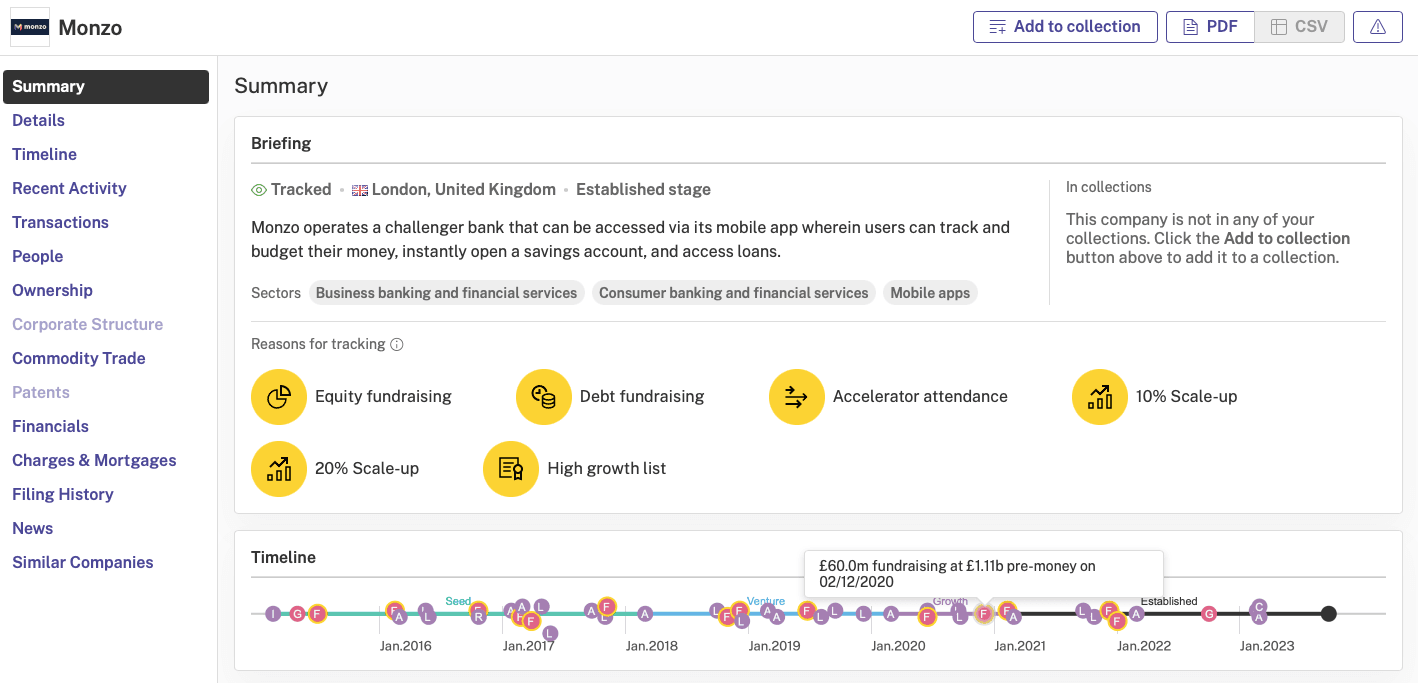Click the highlighted 'F' marker under the tooltip
Viewport: 1418px width, 683px height.
point(984,614)
